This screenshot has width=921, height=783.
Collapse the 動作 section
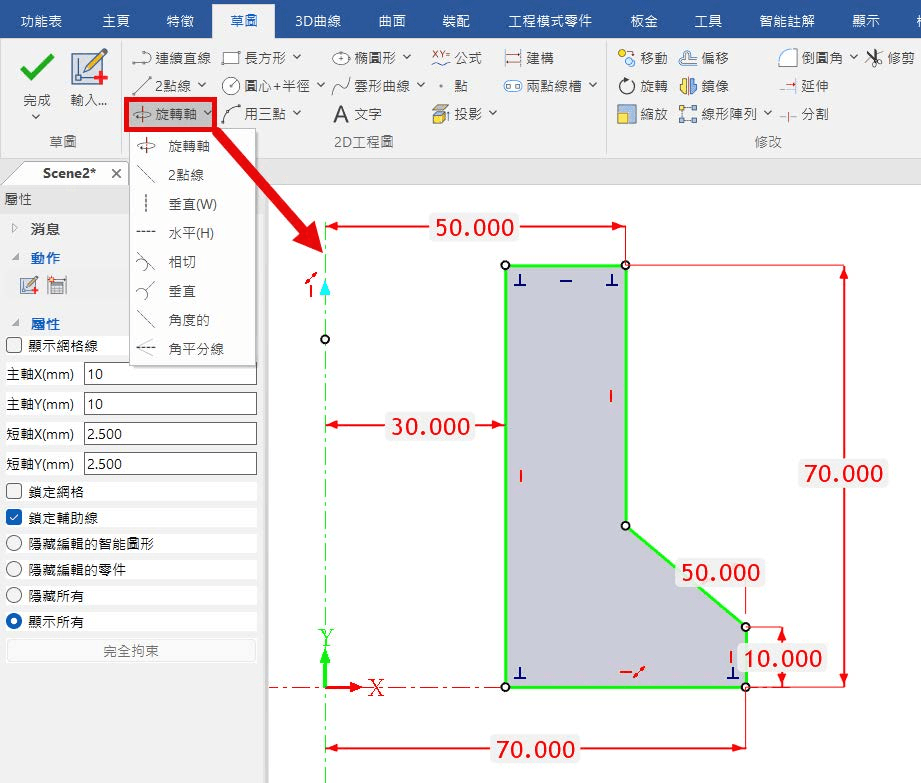[x=16, y=257]
